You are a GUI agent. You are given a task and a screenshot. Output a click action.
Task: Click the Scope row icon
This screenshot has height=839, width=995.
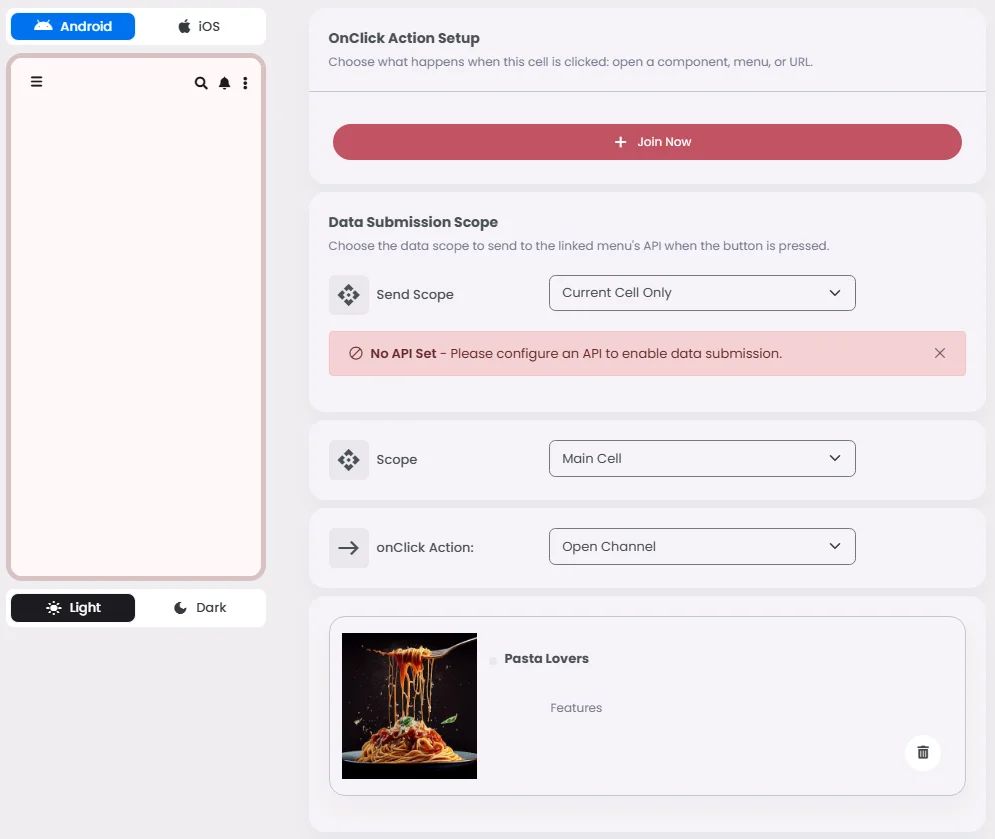click(348, 459)
